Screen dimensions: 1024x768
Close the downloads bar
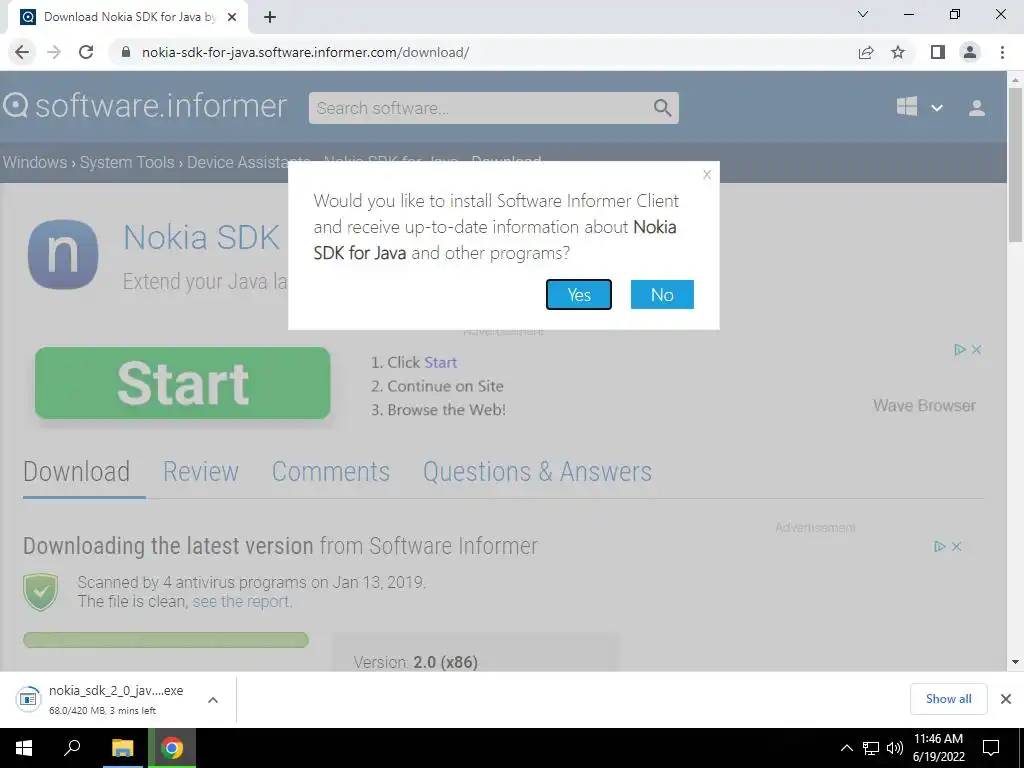[1006, 699]
